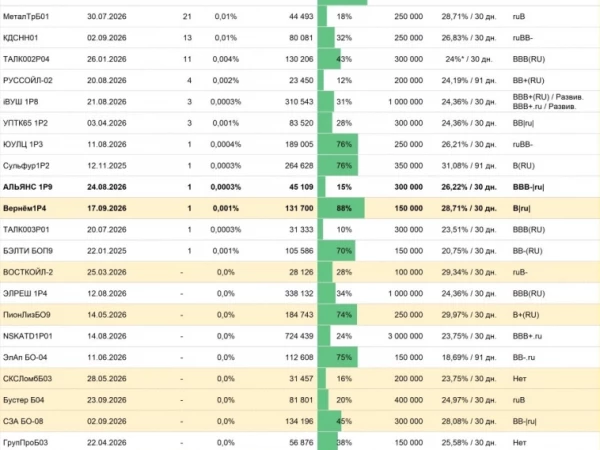The height and width of the screenshot is (450, 600).
Task: Click the value 338 132 cell
Action: tap(299, 293)
